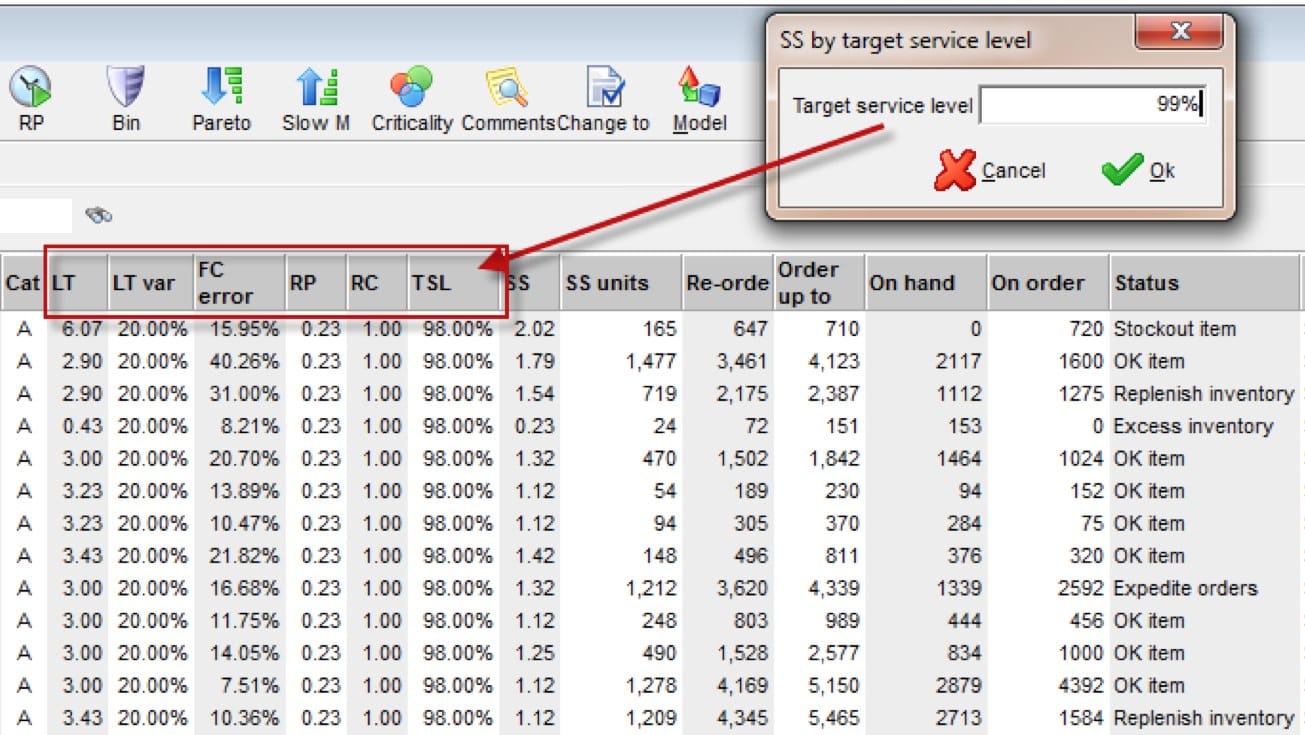Viewport: 1305px width, 735px height.
Task: Select the Expedite orders status cell
Action: 1185,588
